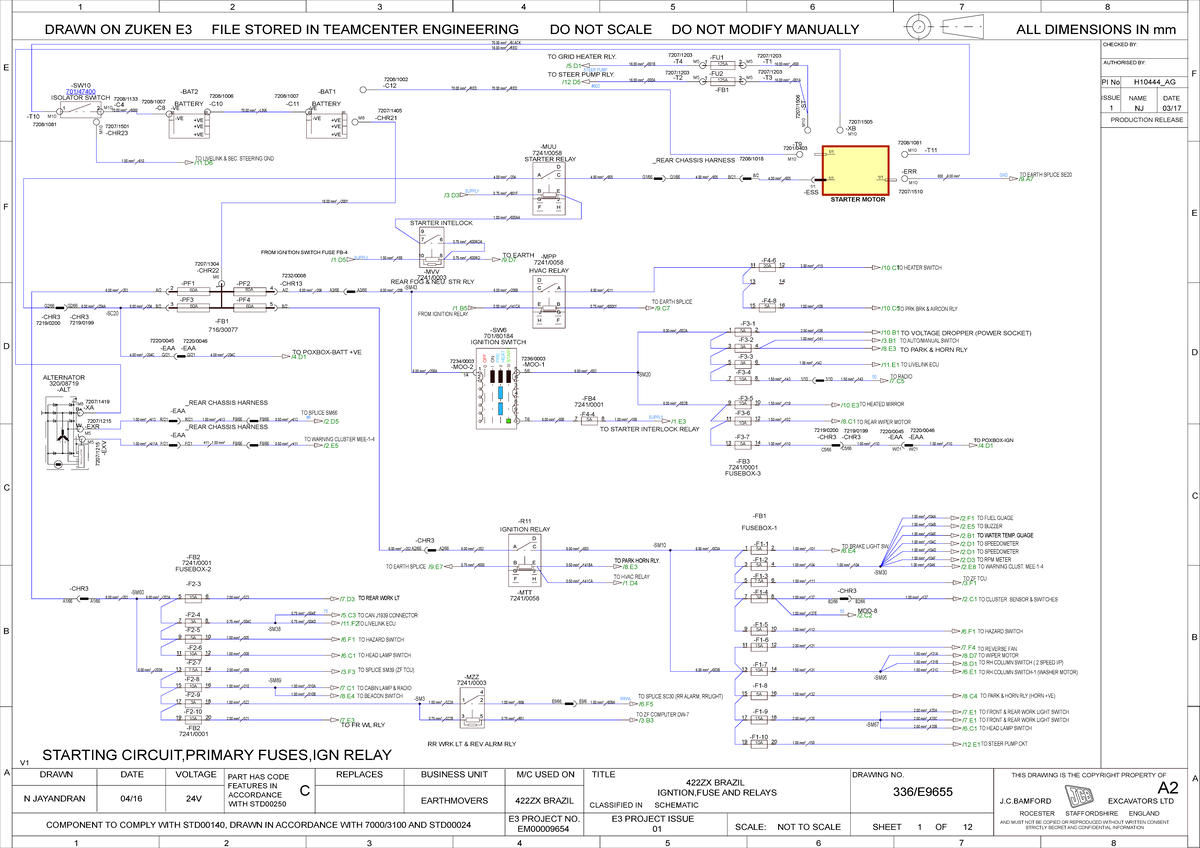1200x848 pixels.
Task: Select the drawn-by name N JAYANDRAN
Action: click(x=55, y=801)
